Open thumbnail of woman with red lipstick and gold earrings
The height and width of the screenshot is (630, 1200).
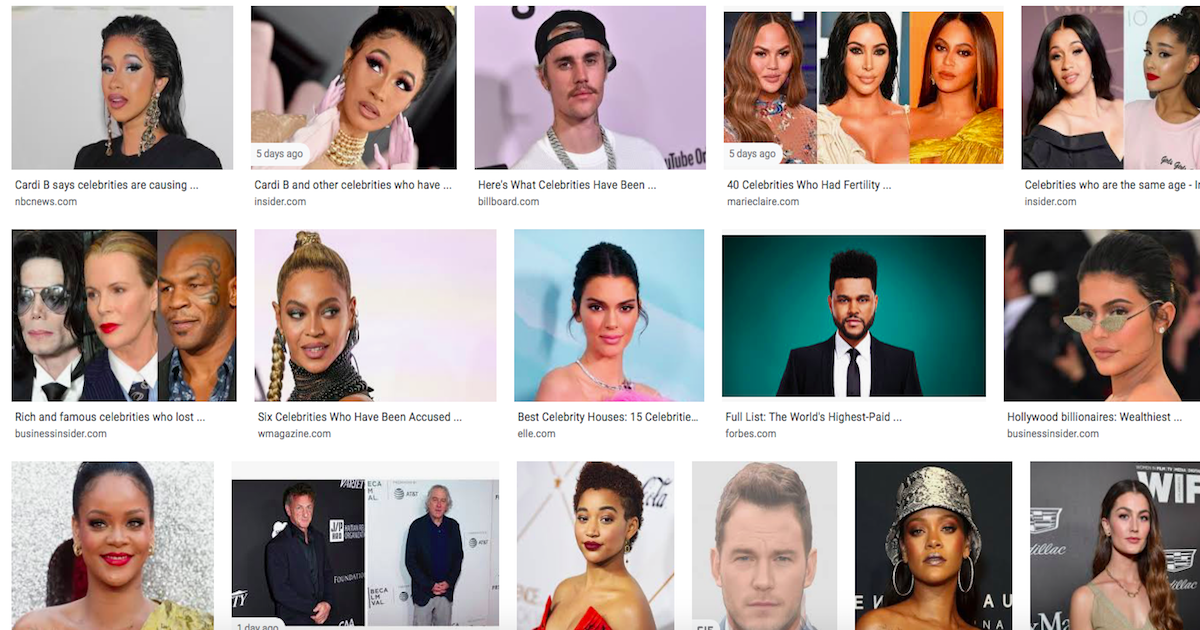[112, 546]
